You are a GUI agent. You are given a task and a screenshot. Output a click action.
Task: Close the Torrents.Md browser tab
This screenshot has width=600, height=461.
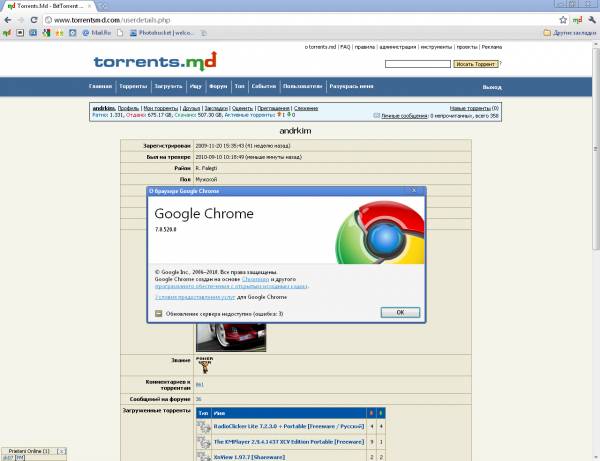point(90,6)
